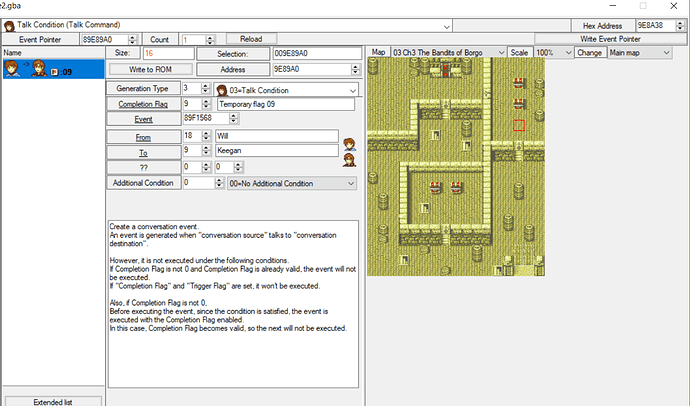
Task: Adjust the Additional Condition number stepper
Action: pyautogui.click(x=219, y=183)
